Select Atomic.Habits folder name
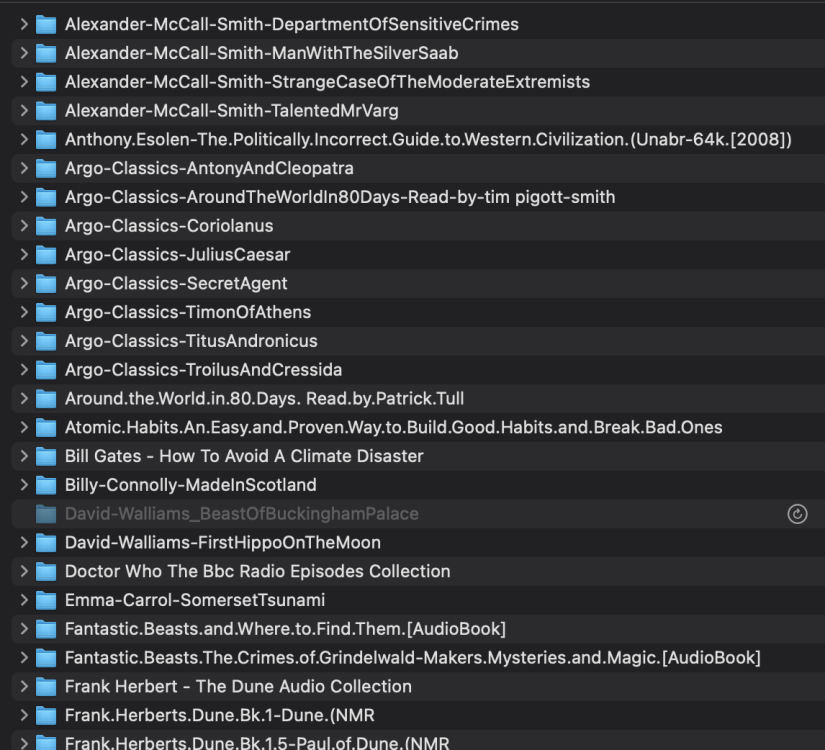Screen dimensions: 825x750 tap(394, 427)
